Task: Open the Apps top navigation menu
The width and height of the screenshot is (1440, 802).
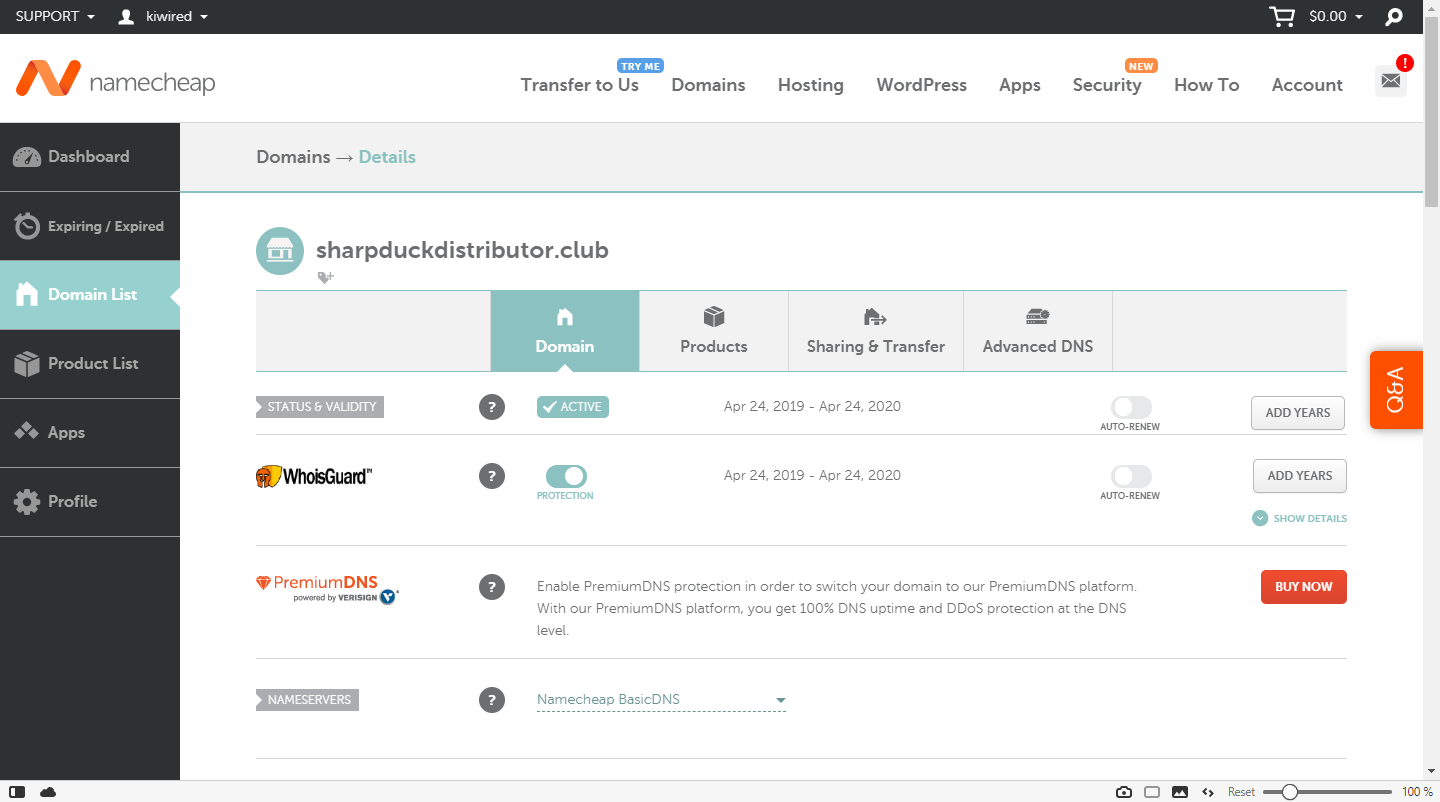Action: (x=1020, y=85)
